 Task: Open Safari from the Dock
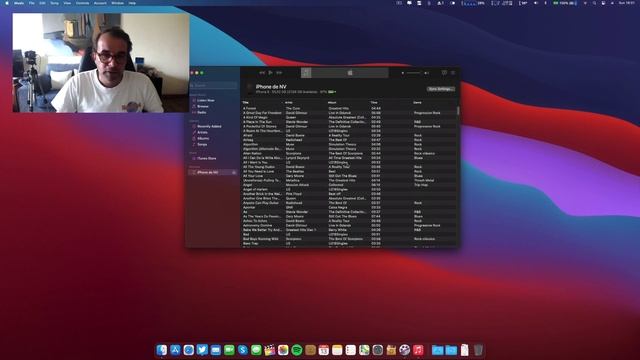pos(189,350)
